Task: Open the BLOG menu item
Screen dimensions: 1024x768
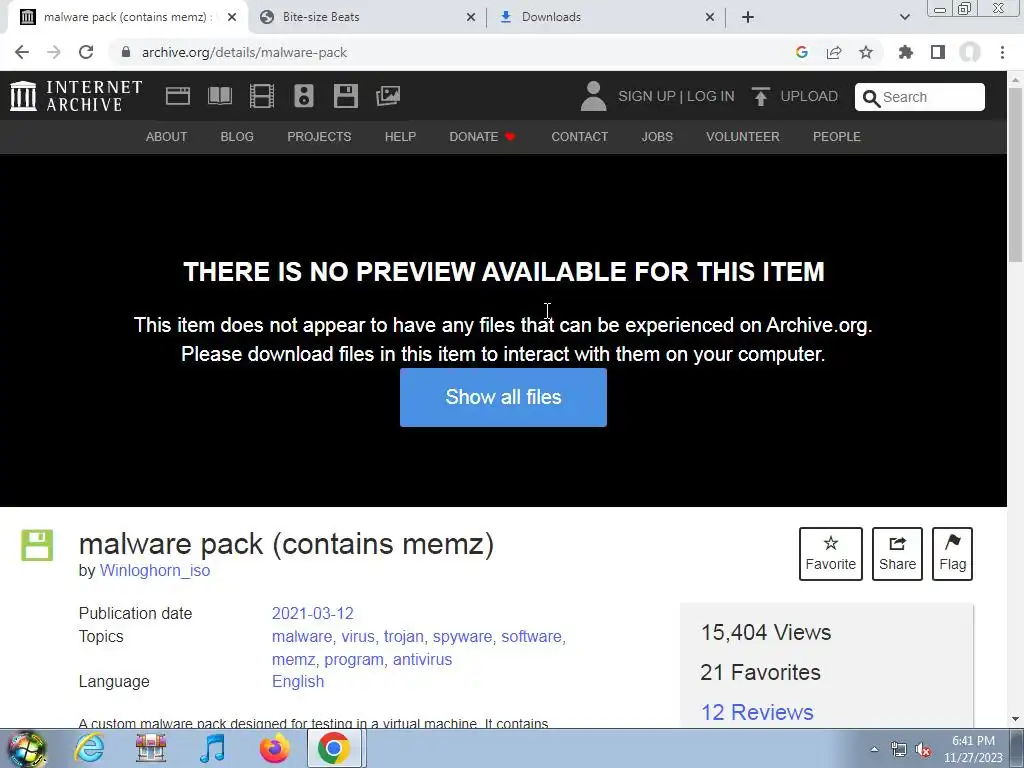Action: 237,136
